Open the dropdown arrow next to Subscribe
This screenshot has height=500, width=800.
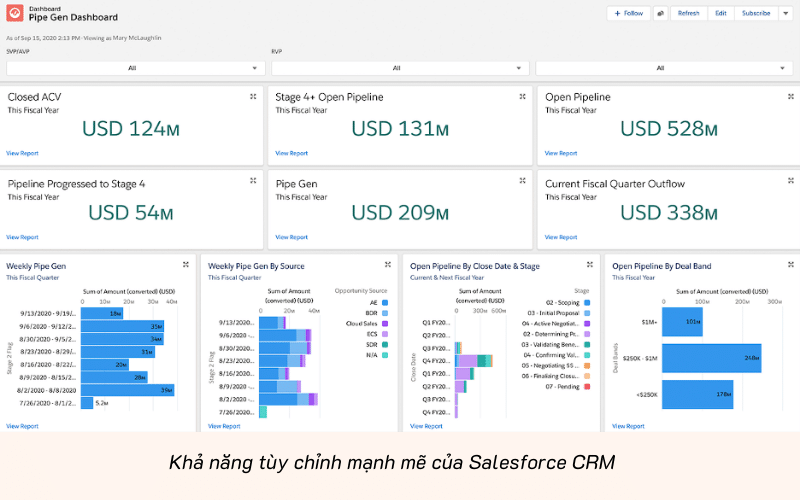(x=786, y=13)
